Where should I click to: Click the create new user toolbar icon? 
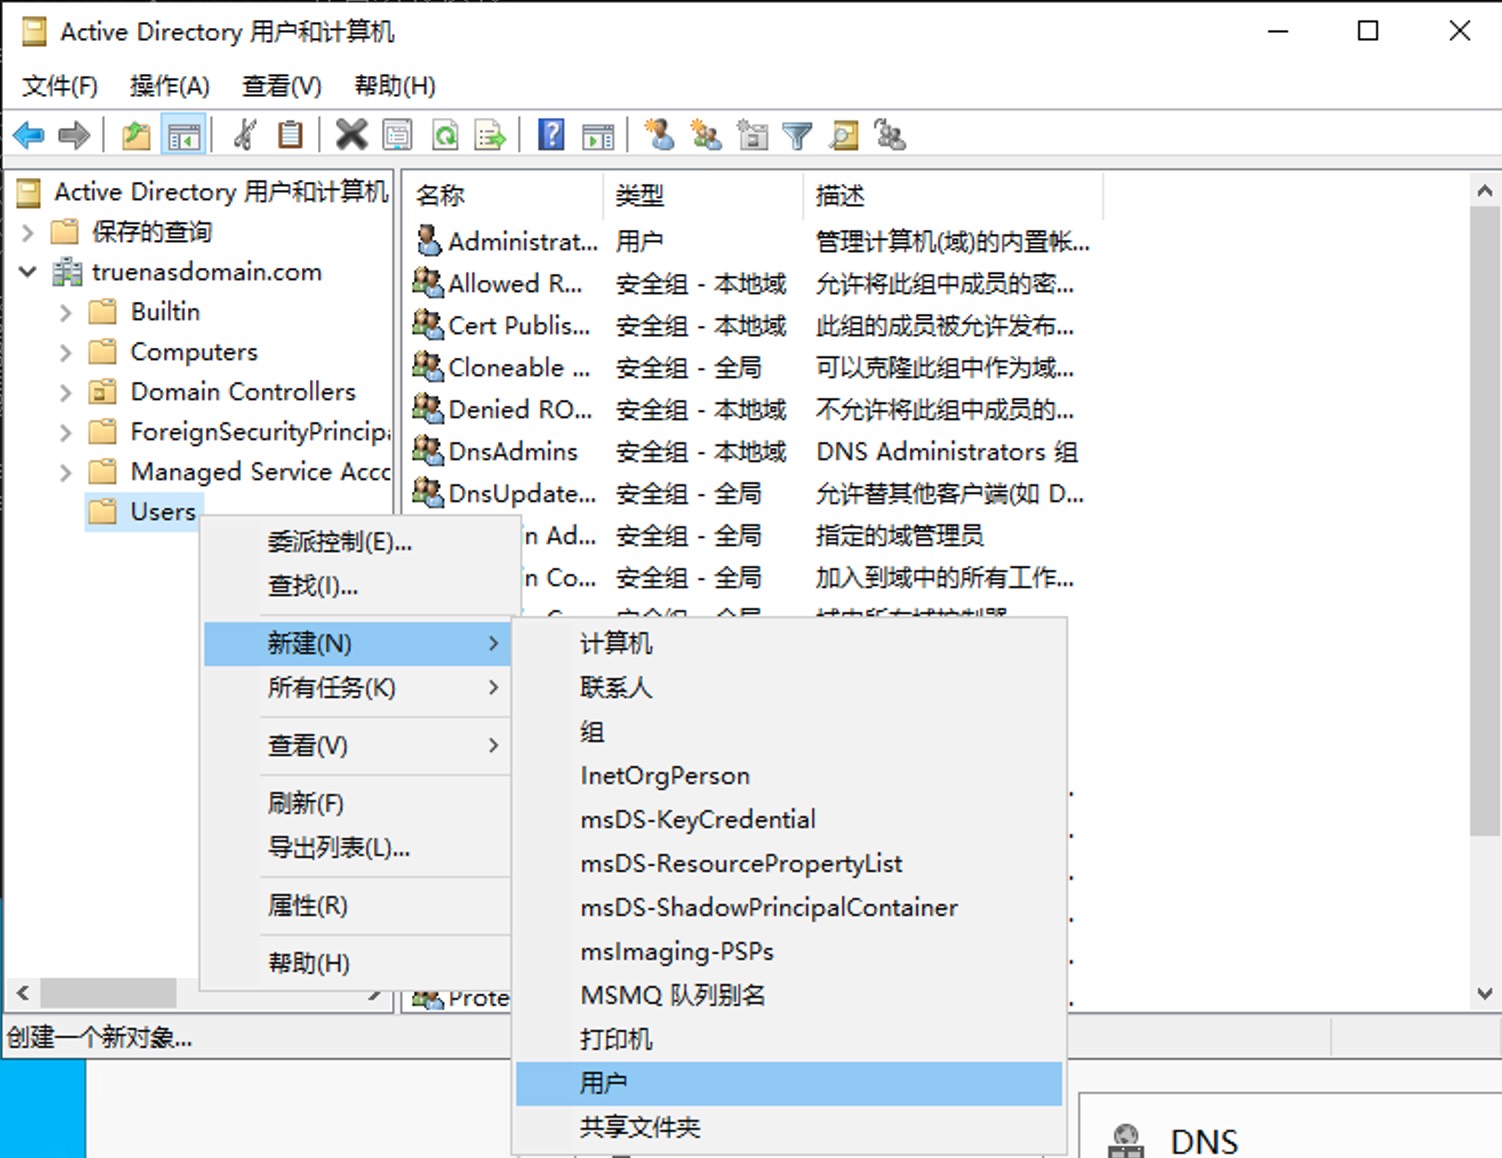click(x=659, y=135)
